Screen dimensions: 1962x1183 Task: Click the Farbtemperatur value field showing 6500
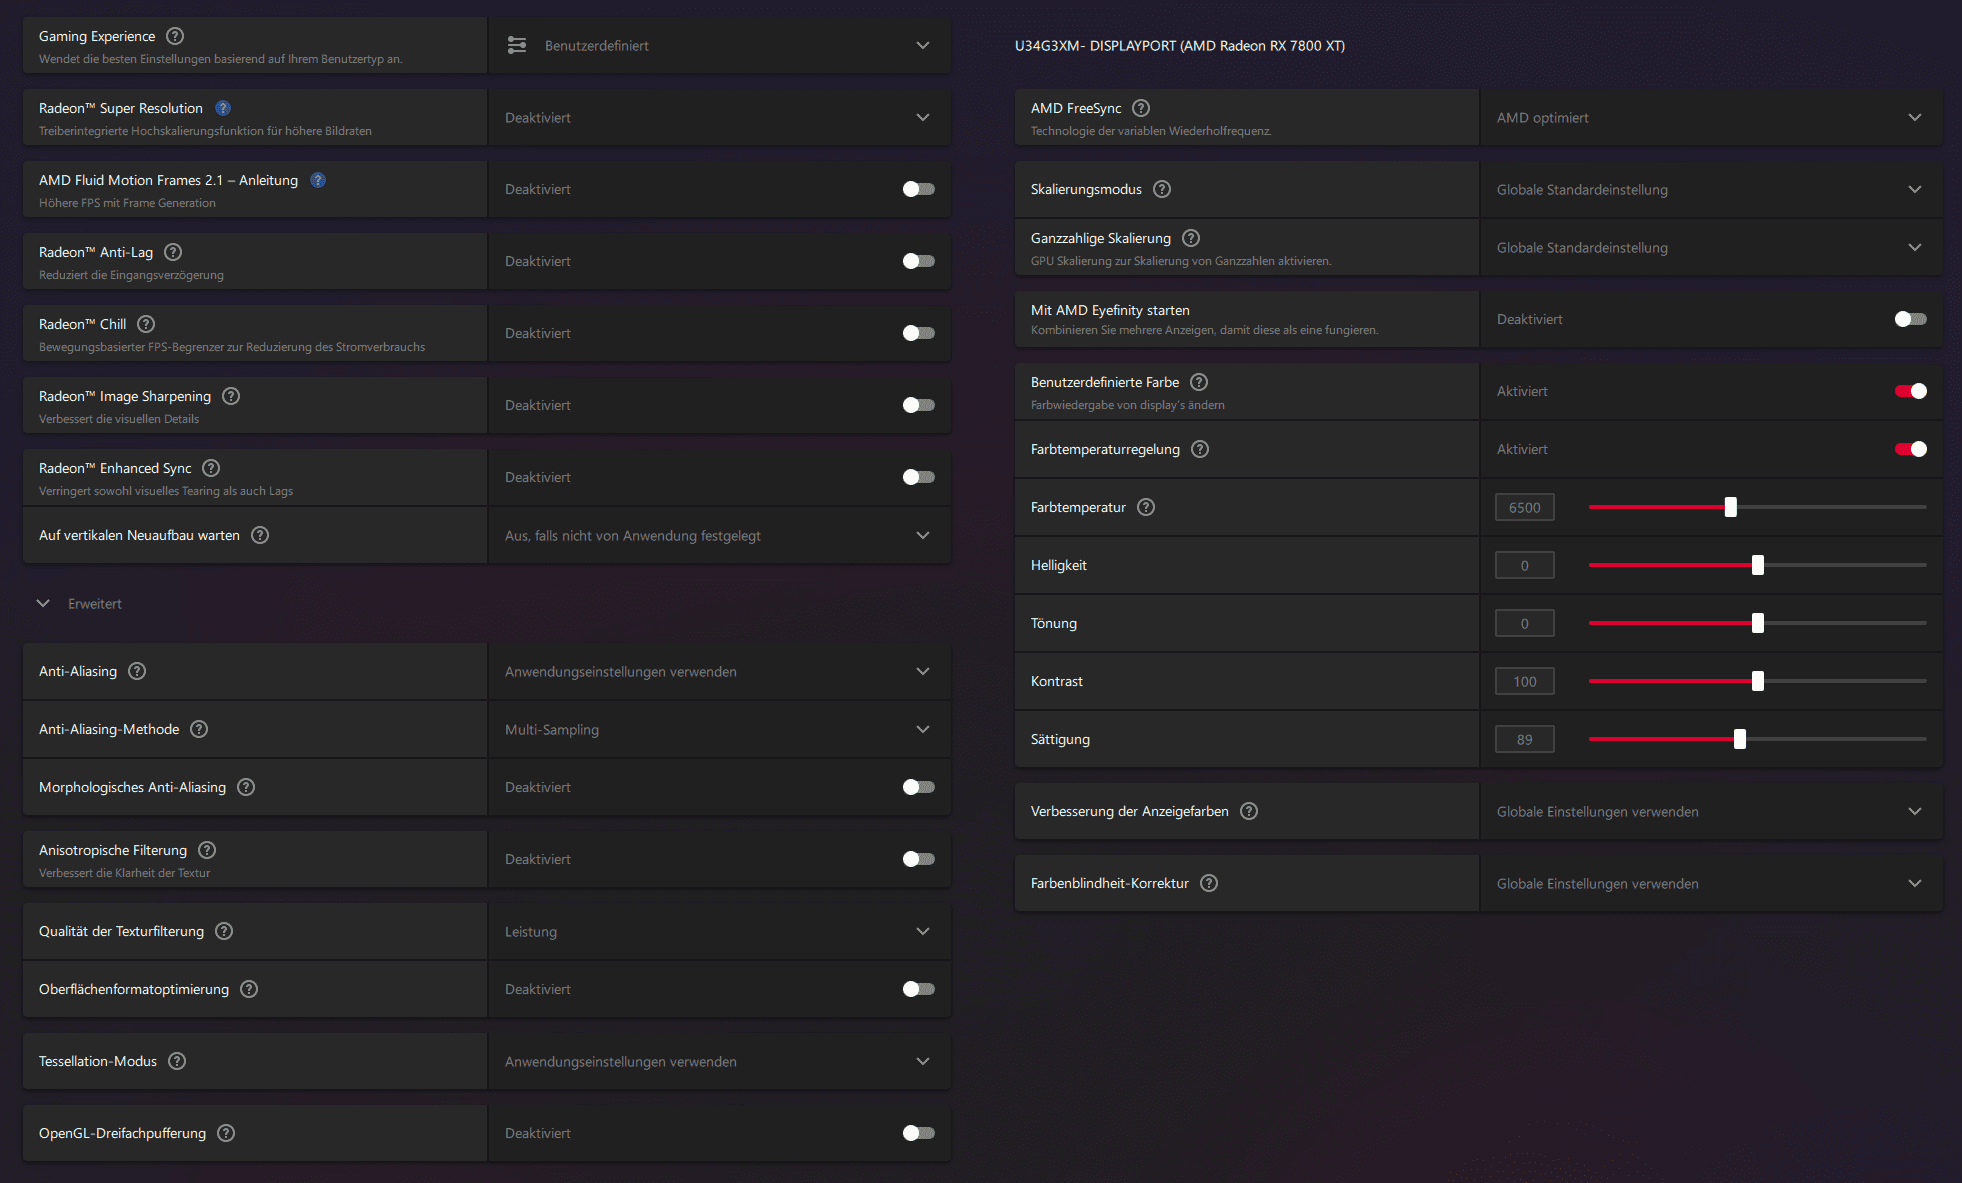point(1524,507)
